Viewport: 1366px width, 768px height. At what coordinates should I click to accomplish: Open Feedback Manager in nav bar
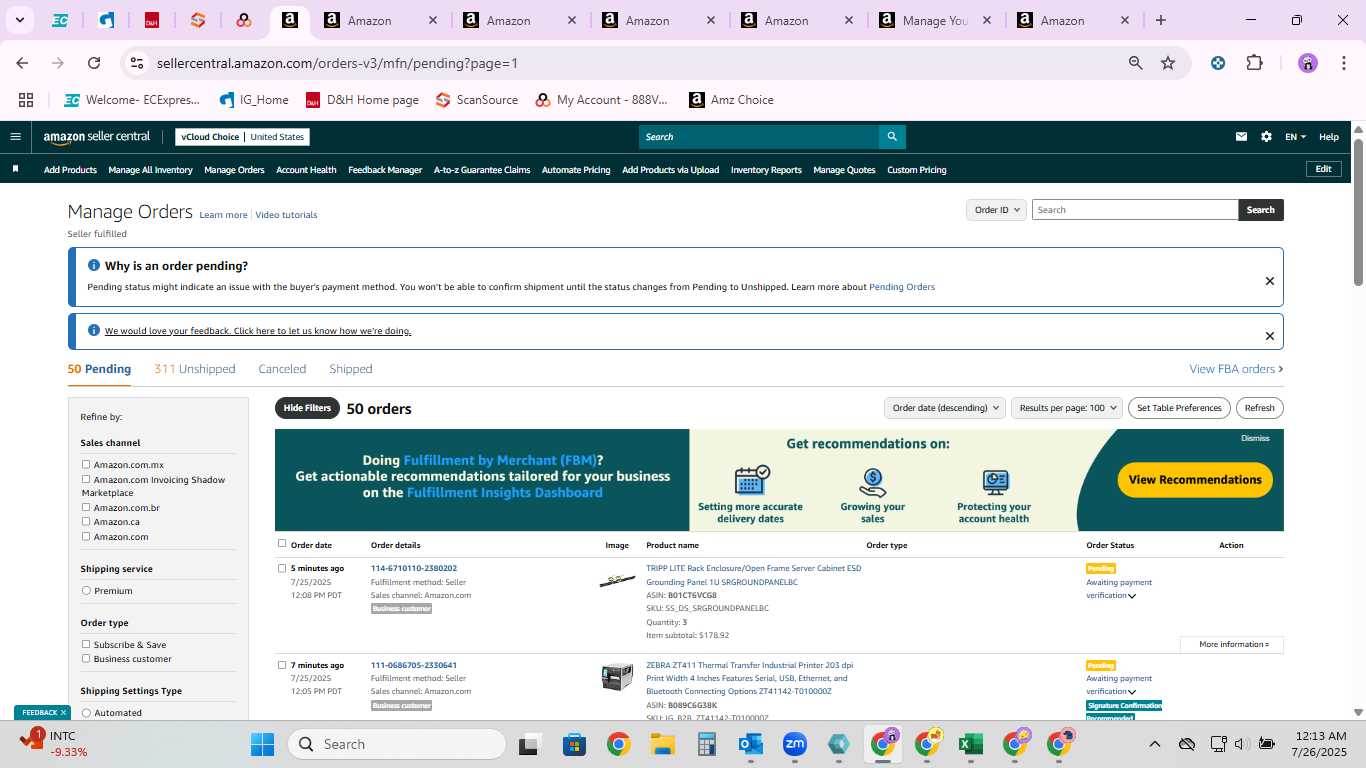pos(385,170)
